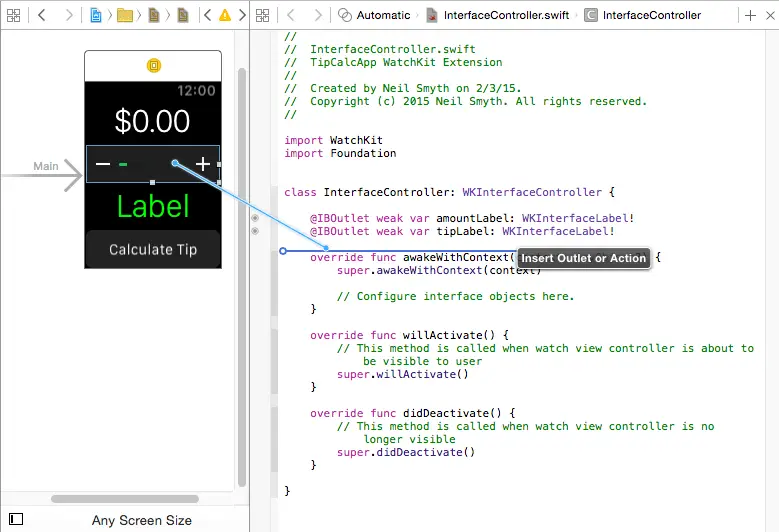Click the Any Screen Size control
This screenshot has width=779, height=532.
click(142, 520)
